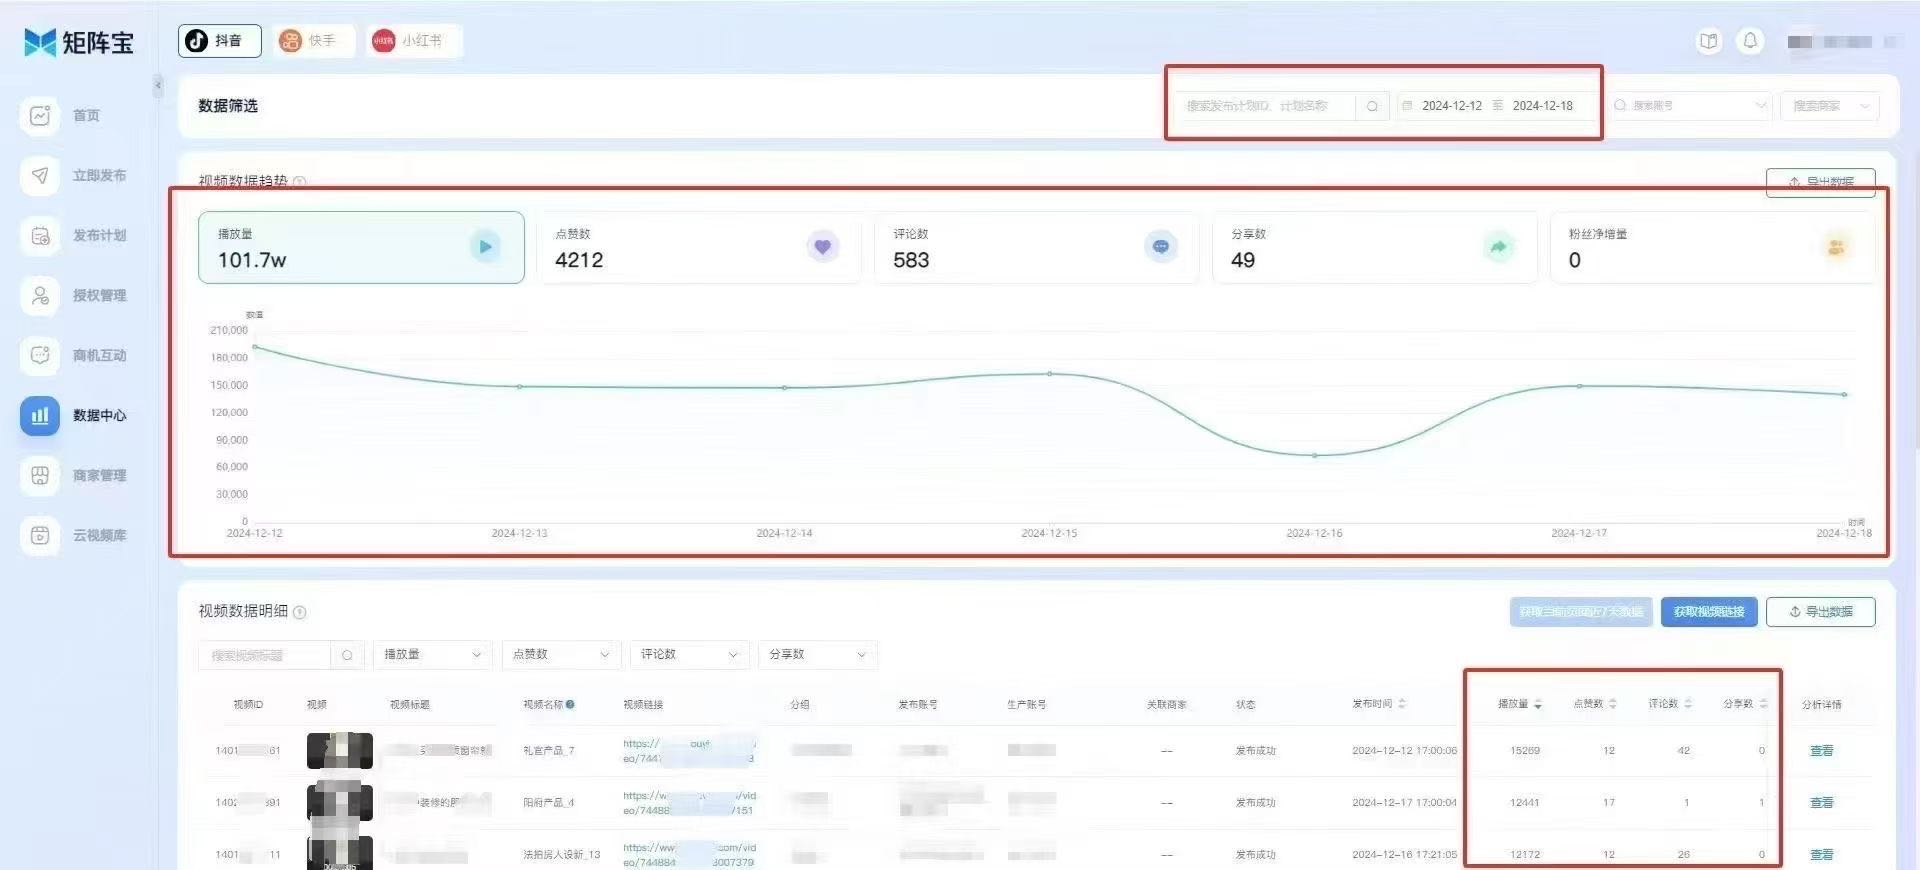Click the search icon beside 搜索视频标题 field
Viewport: 1920px width, 870px height.
347,655
